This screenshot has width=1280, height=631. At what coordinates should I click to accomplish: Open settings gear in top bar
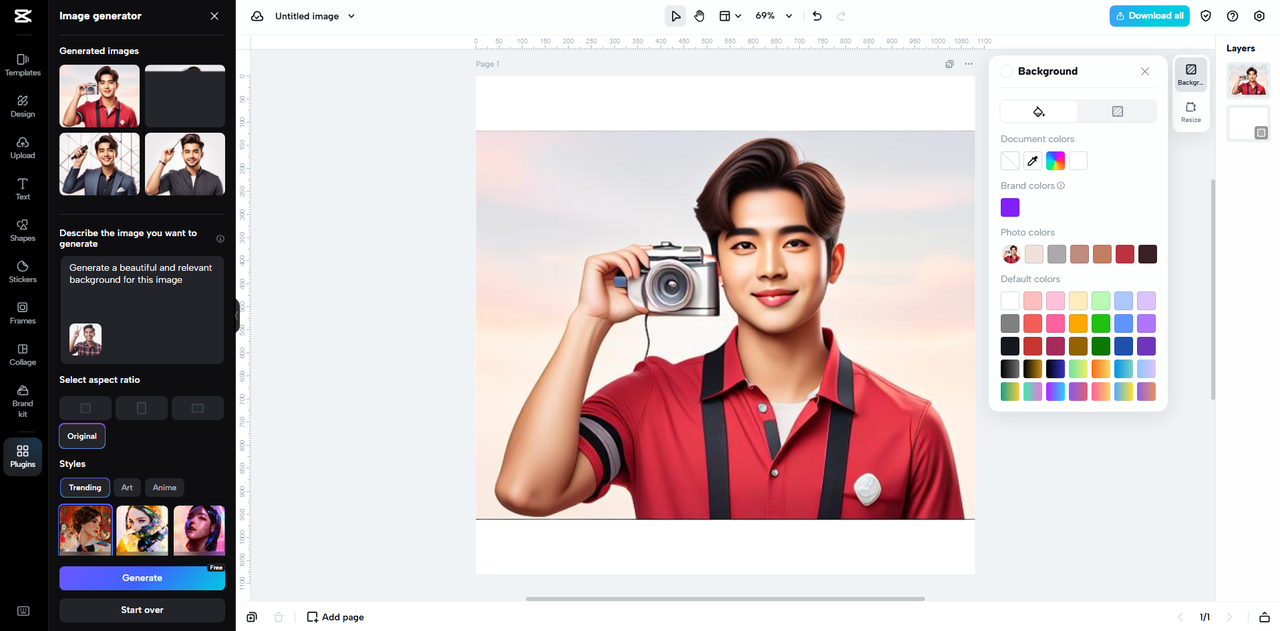1259,16
